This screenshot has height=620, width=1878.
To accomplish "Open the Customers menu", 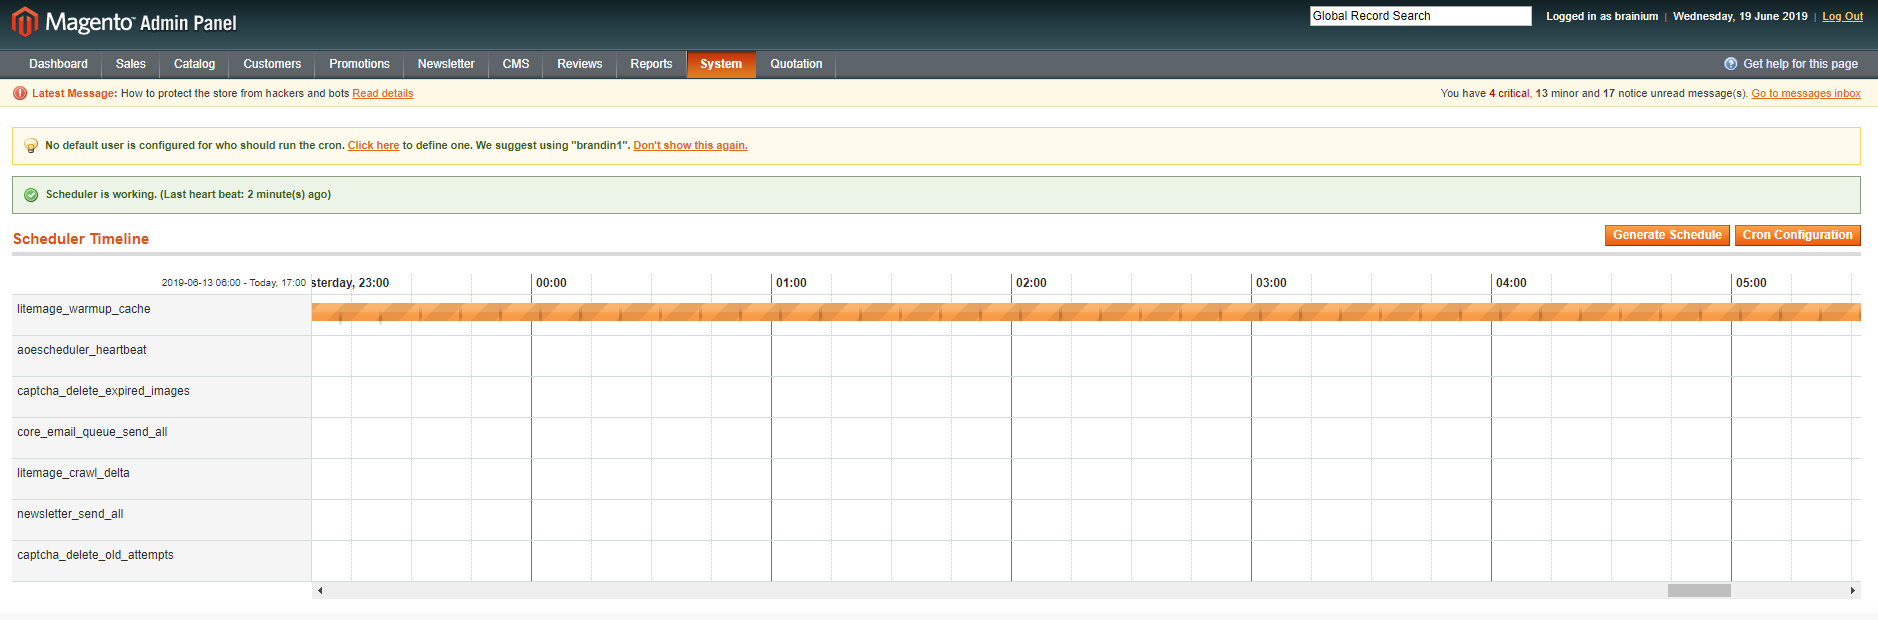I will tap(272, 64).
